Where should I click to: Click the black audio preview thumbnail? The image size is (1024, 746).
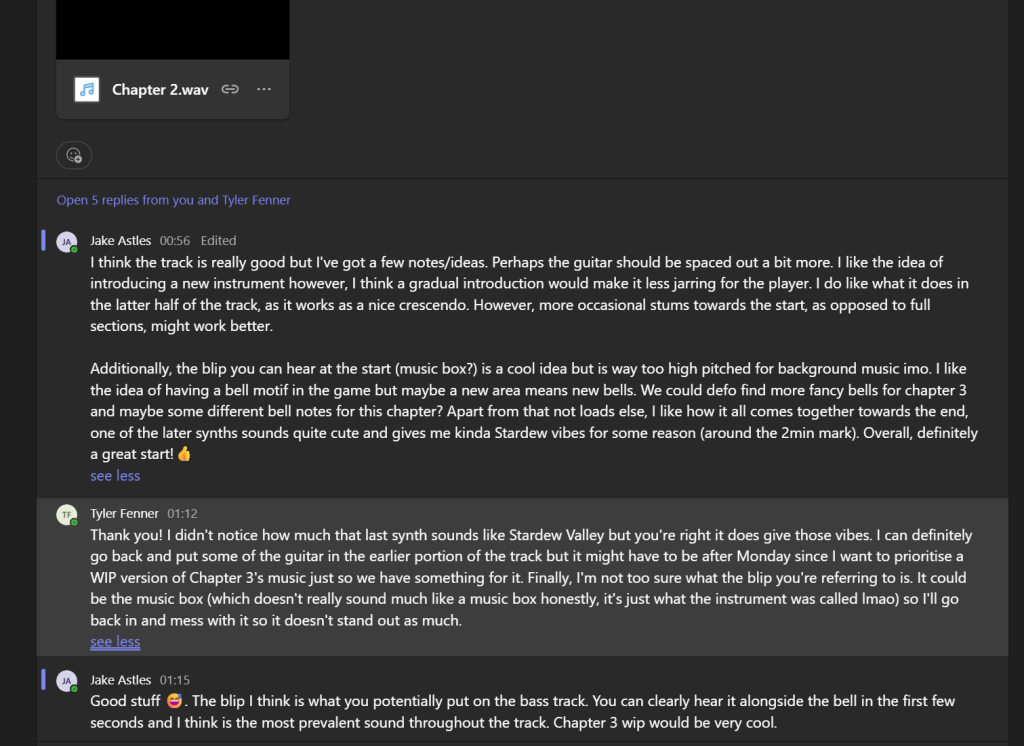172,29
